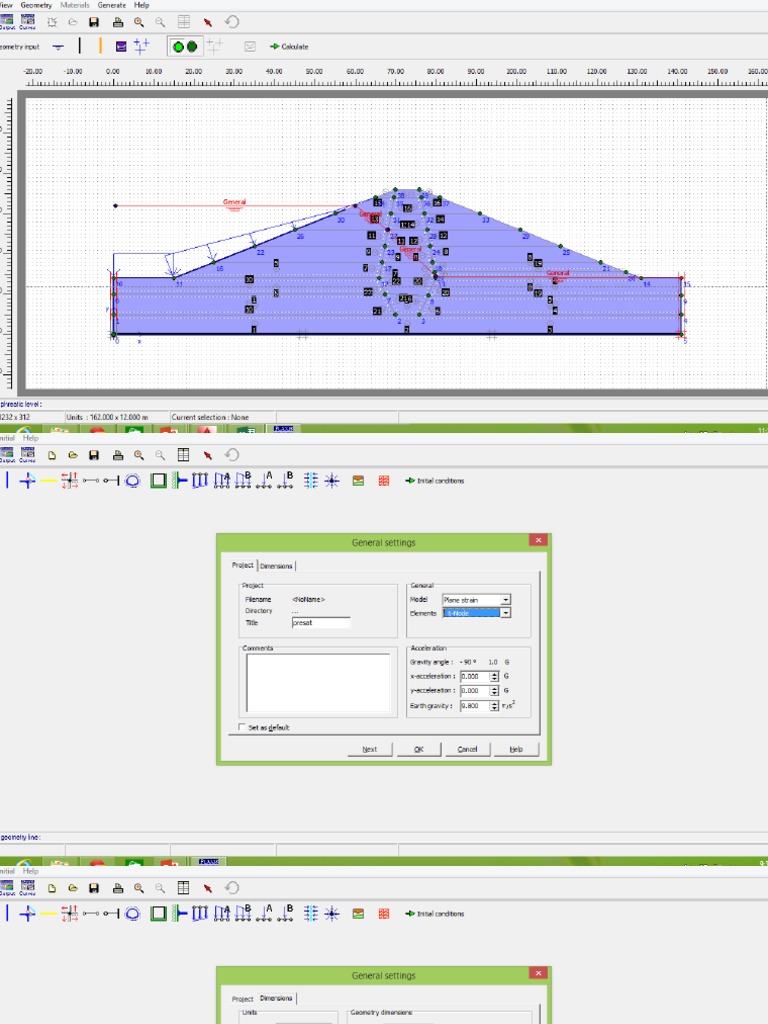Select the tunnel designer circle tool in the middle toolbar
This screenshot has height=1024, width=768.
click(132, 481)
